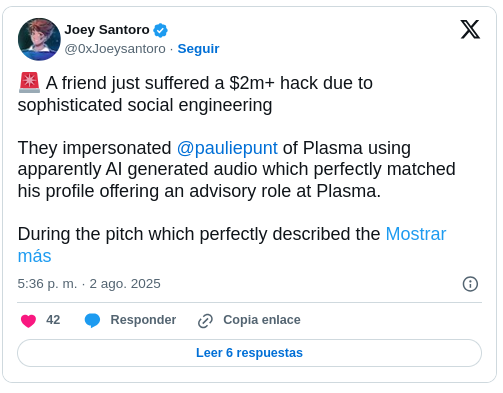Like the tweet with the heart icon
Viewport: 503px width, 393px height.
coord(28,321)
